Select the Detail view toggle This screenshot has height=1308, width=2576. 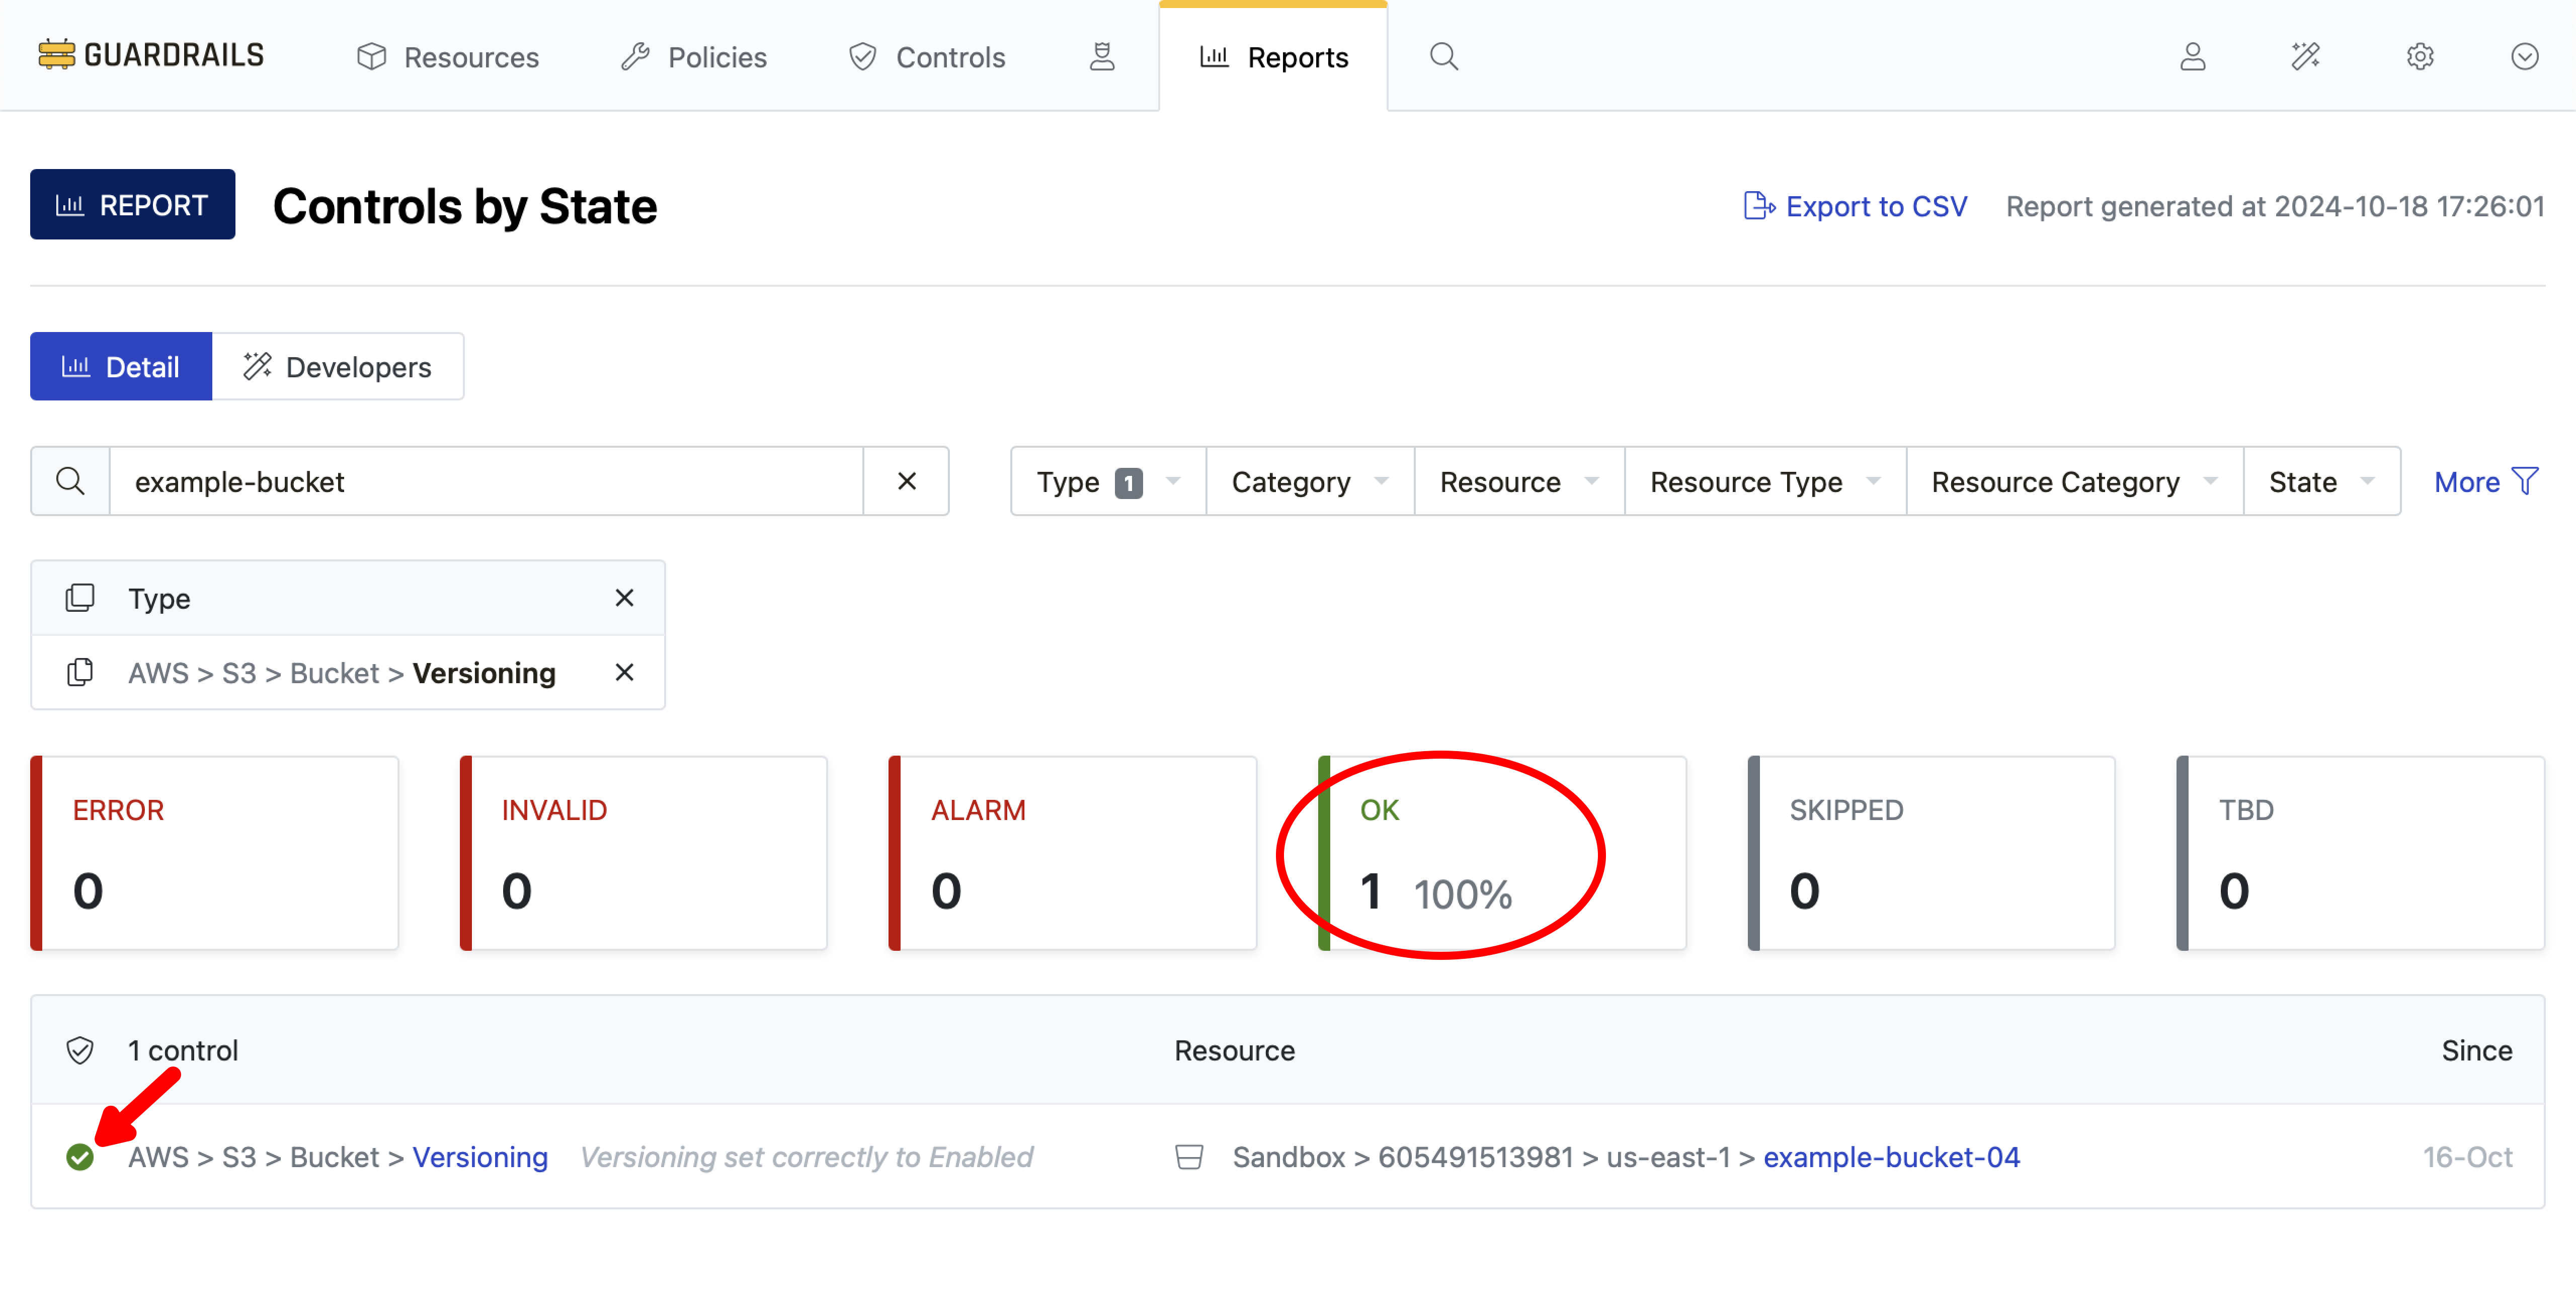pos(121,366)
